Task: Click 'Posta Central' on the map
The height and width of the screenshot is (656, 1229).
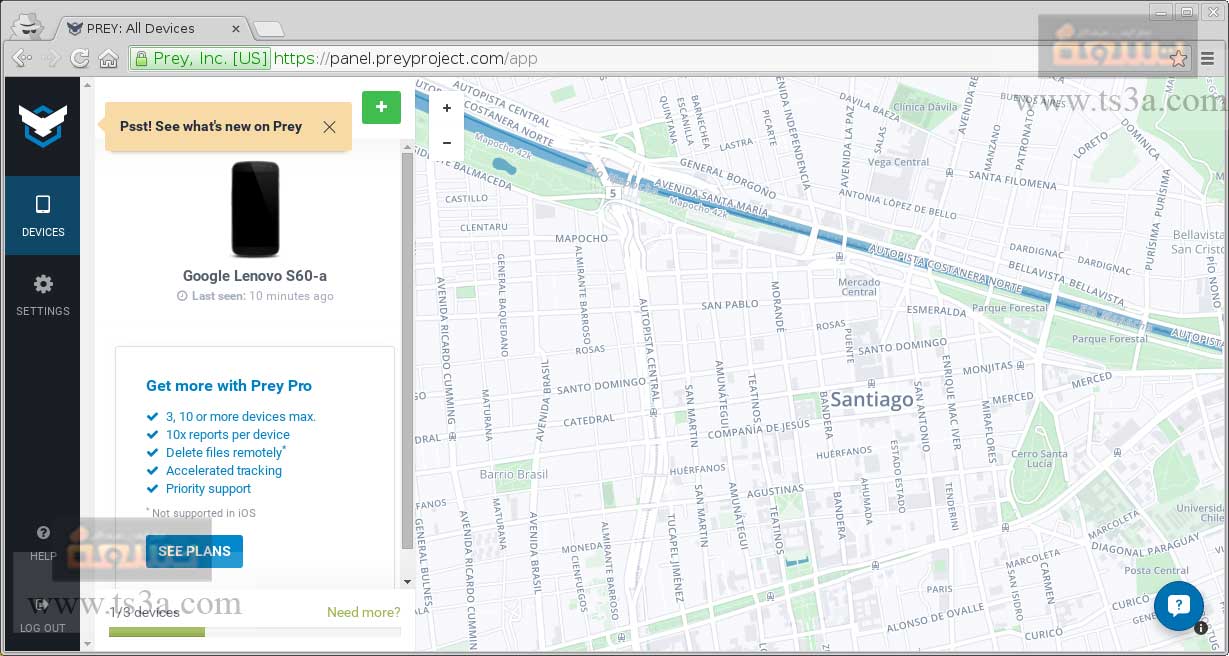Action: [x=1157, y=571]
